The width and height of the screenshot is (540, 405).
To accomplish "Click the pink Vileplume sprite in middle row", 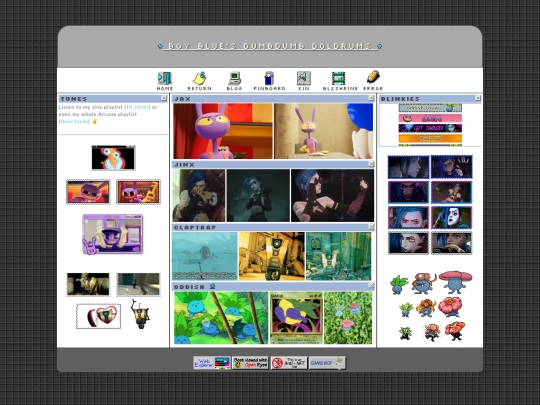I will point(450,307).
